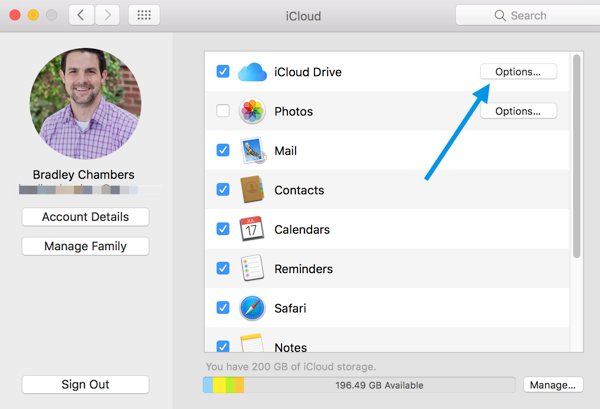
Task: Show all preferences with grid button
Action: pyautogui.click(x=144, y=15)
